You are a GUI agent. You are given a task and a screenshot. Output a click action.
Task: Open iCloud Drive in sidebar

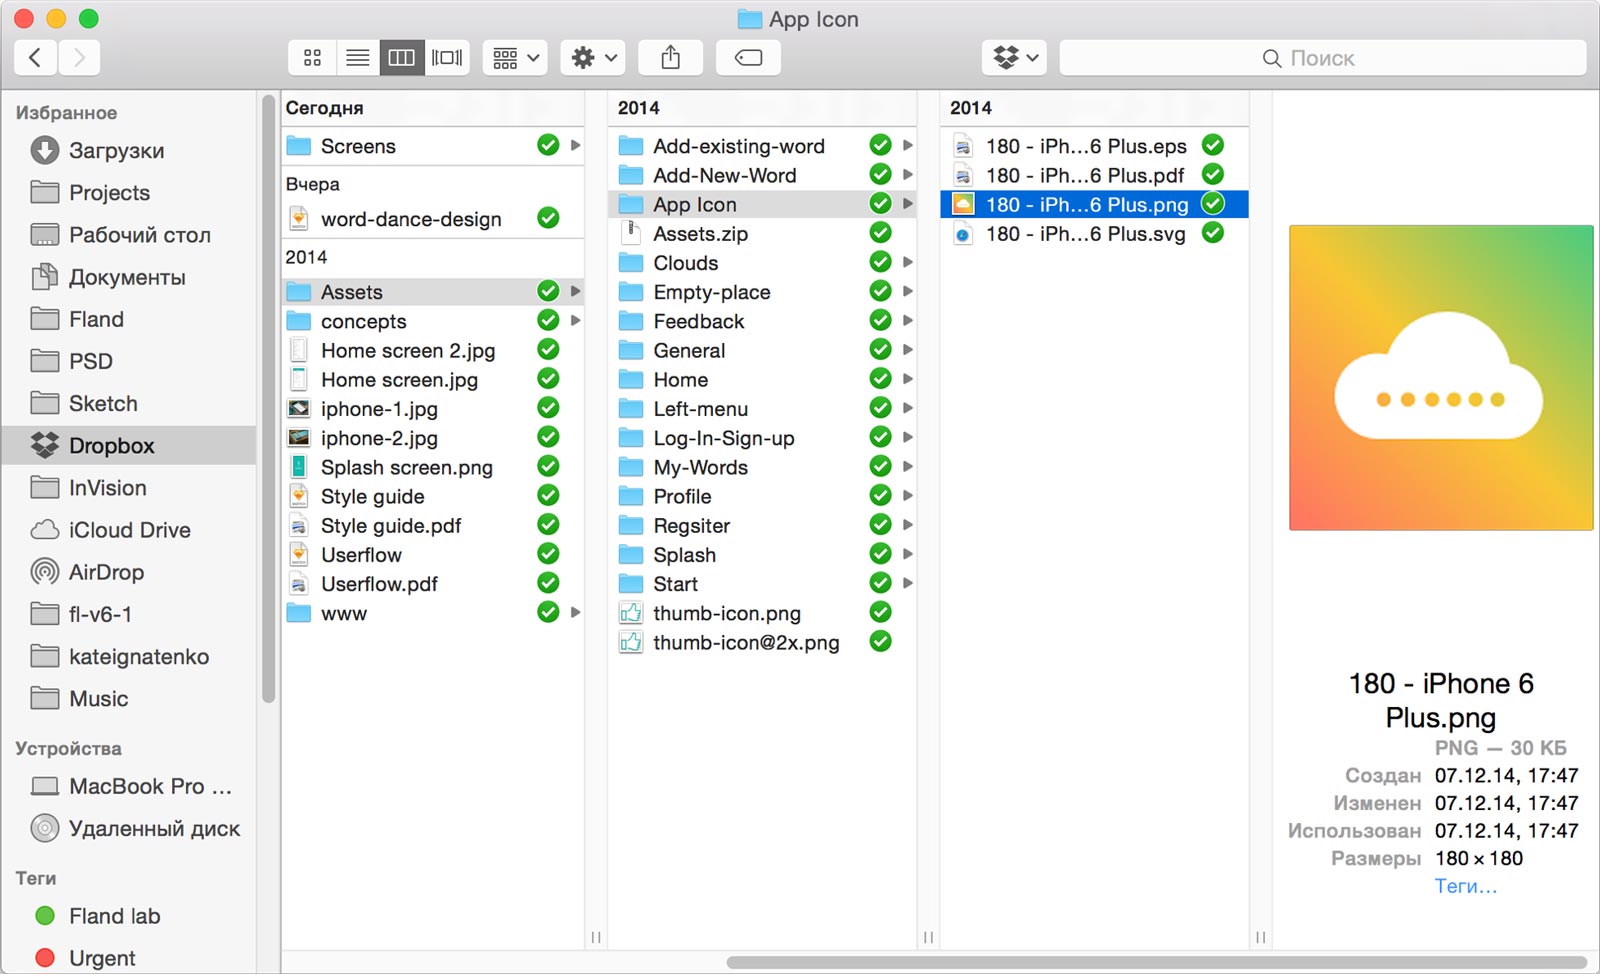pyautogui.click(x=129, y=530)
